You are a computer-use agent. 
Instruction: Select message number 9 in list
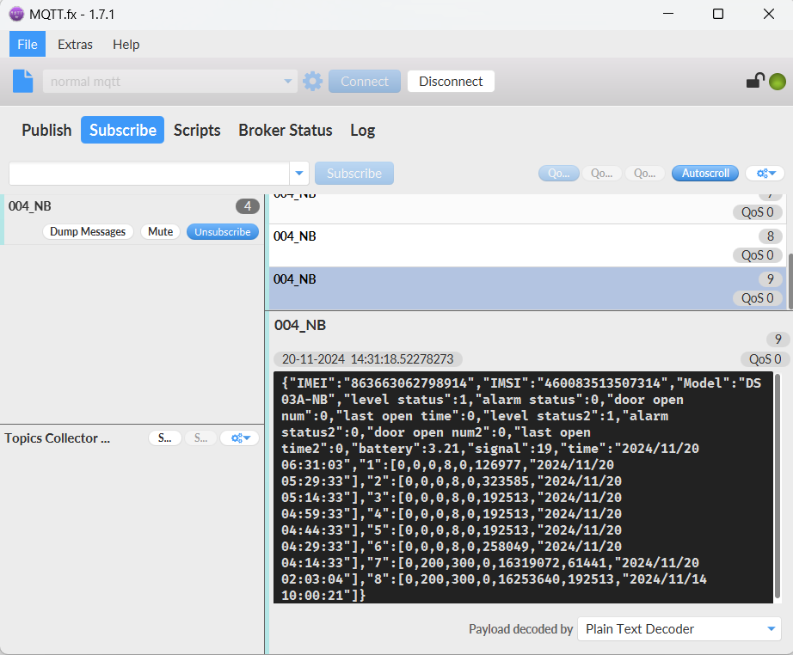click(527, 288)
